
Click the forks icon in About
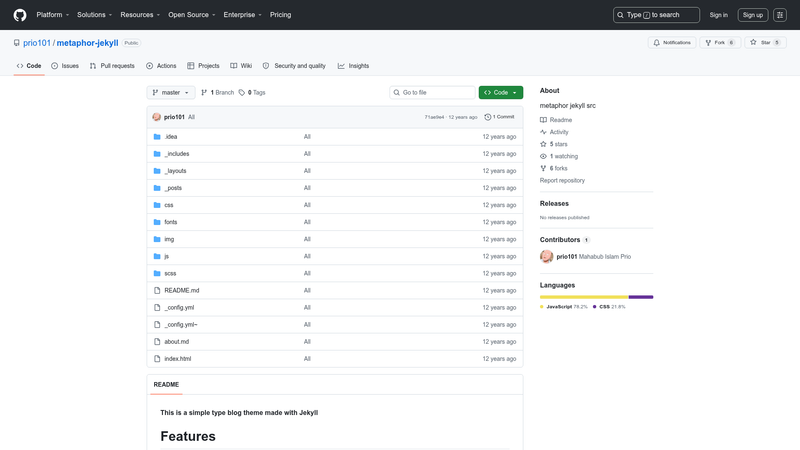point(543,168)
